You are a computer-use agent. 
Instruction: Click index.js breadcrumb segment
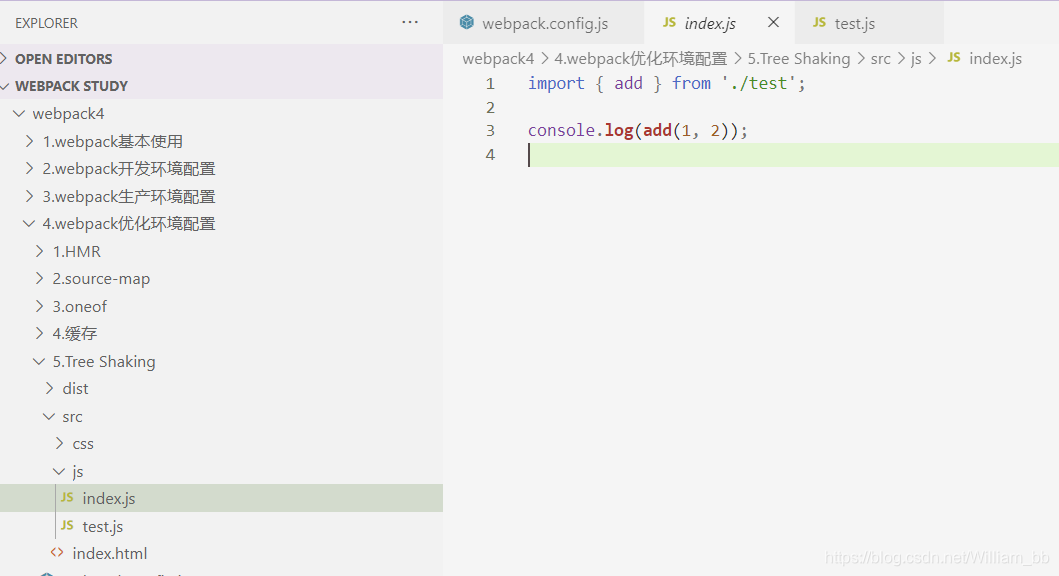[x=996, y=59]
